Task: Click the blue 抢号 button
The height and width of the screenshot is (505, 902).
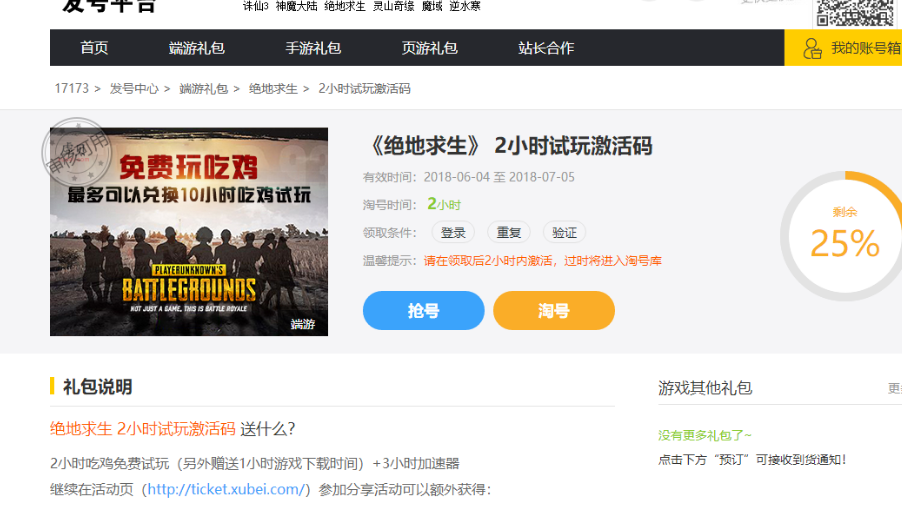Action: [x=423, y=311]
